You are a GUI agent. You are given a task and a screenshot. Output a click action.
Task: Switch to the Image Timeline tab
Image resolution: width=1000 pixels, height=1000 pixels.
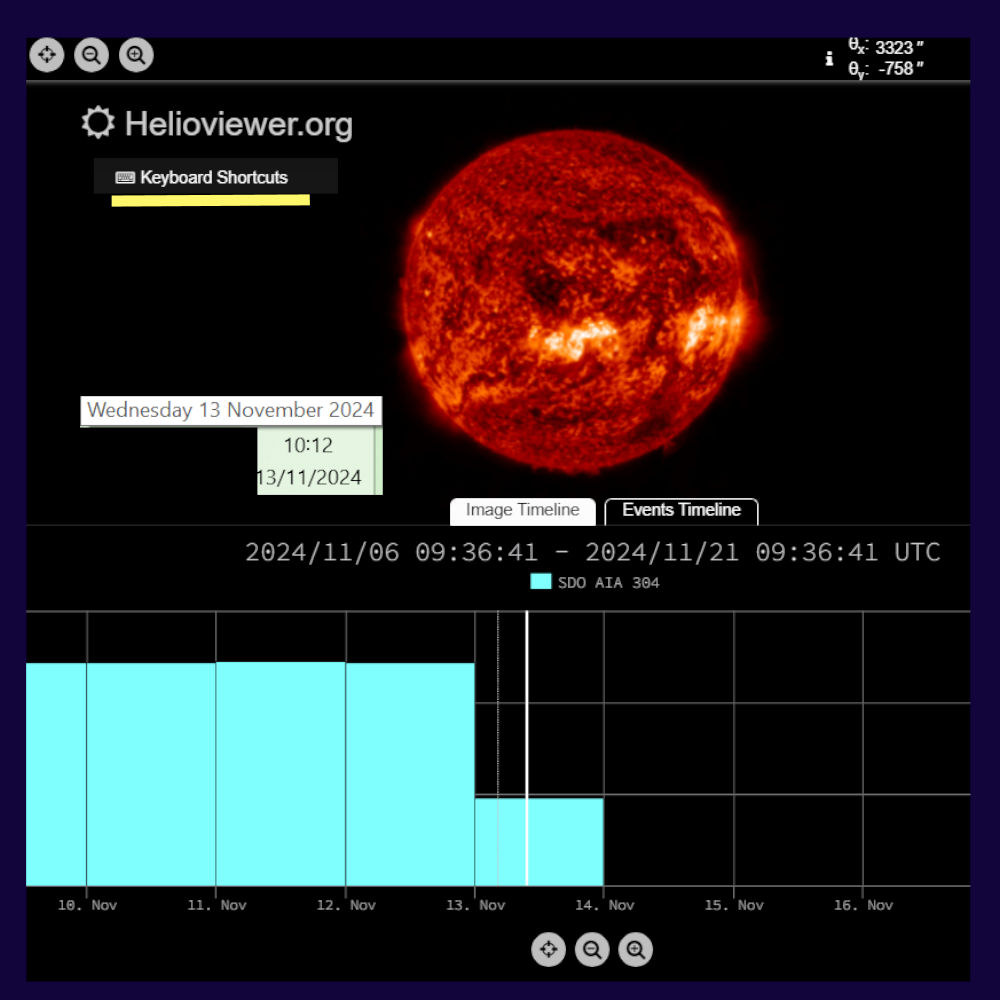522,511
